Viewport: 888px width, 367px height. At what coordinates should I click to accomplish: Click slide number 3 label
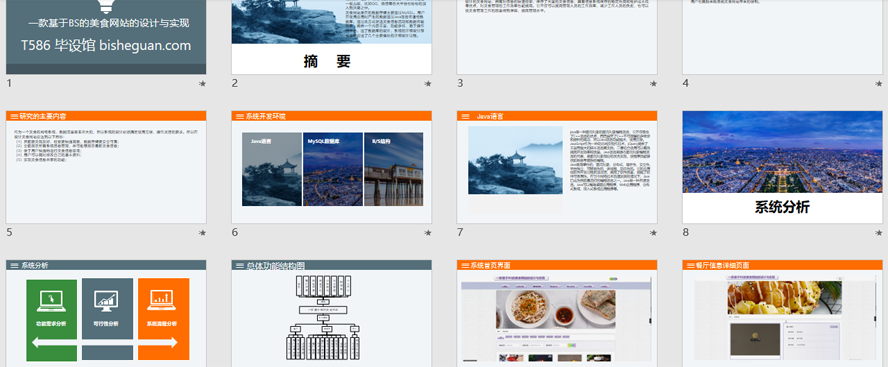460,83
